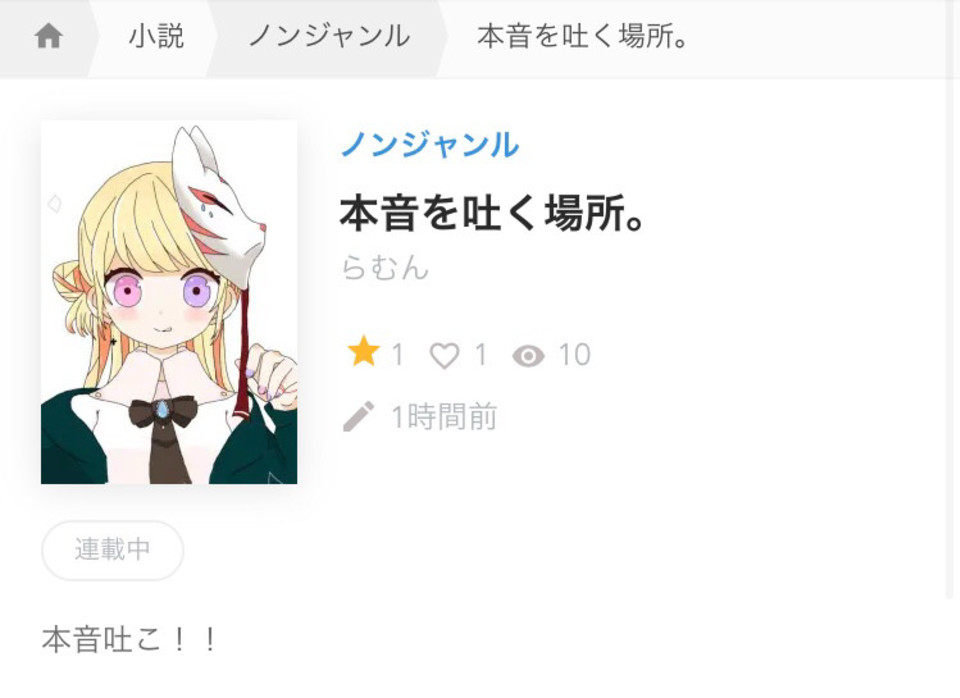960x698 pixels.
Task: Follow the blue ノンジャンル genre link
Action: pyautogui.click(x=430, y=144)
